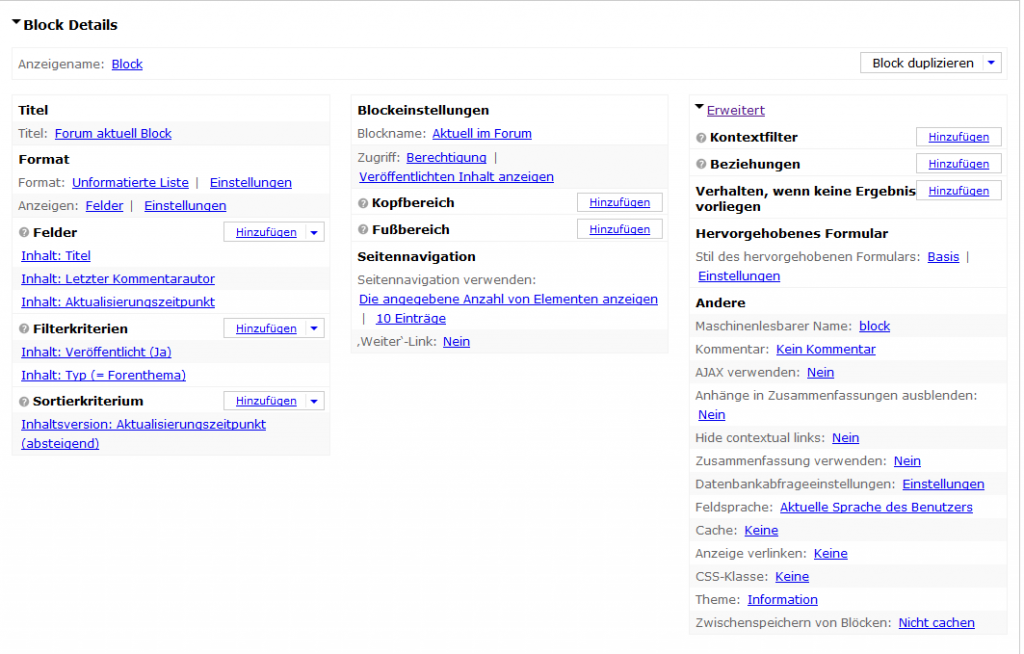
Task: Open the Block duplizieren dropdown arrow
Action: coord(990,63)
